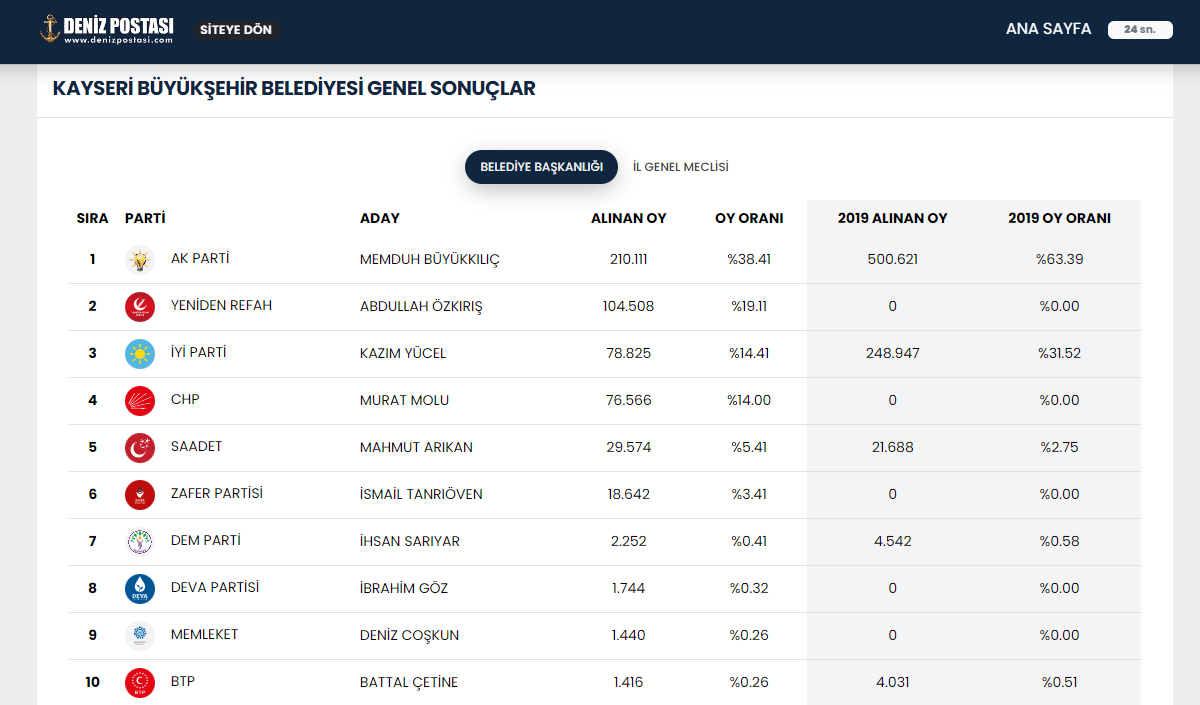Image resolution: width=1200 pixels, height=705 pixels.
Task: Click the 4.542 2019 vote count
Action: pos(893,541)
